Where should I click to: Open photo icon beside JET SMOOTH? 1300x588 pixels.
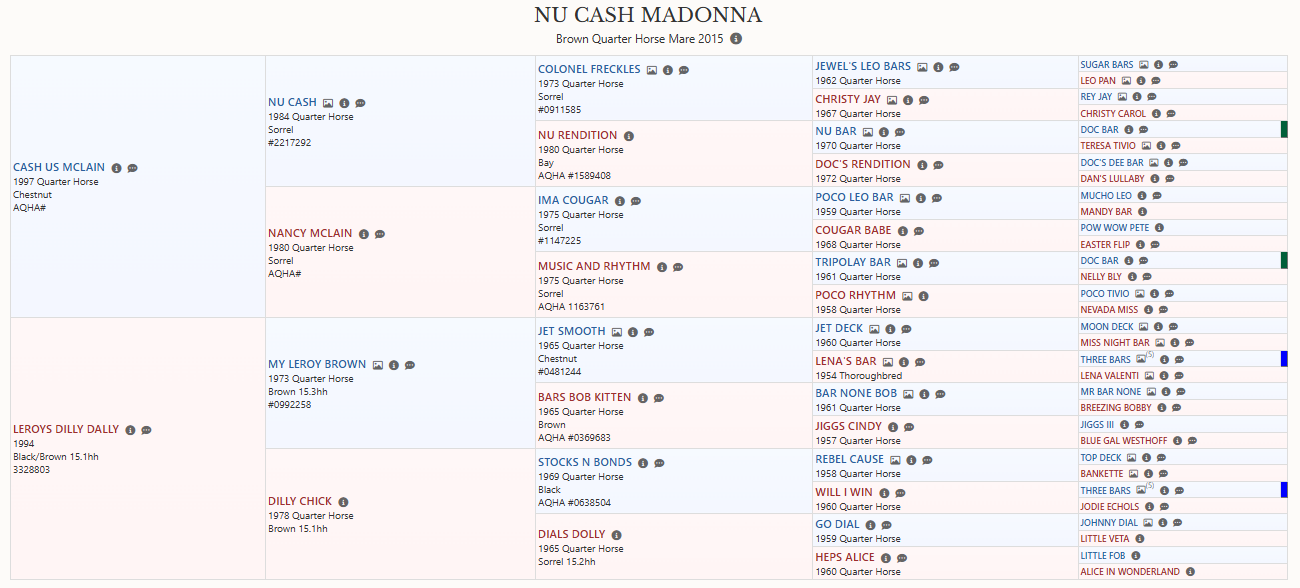coord(617,332)
